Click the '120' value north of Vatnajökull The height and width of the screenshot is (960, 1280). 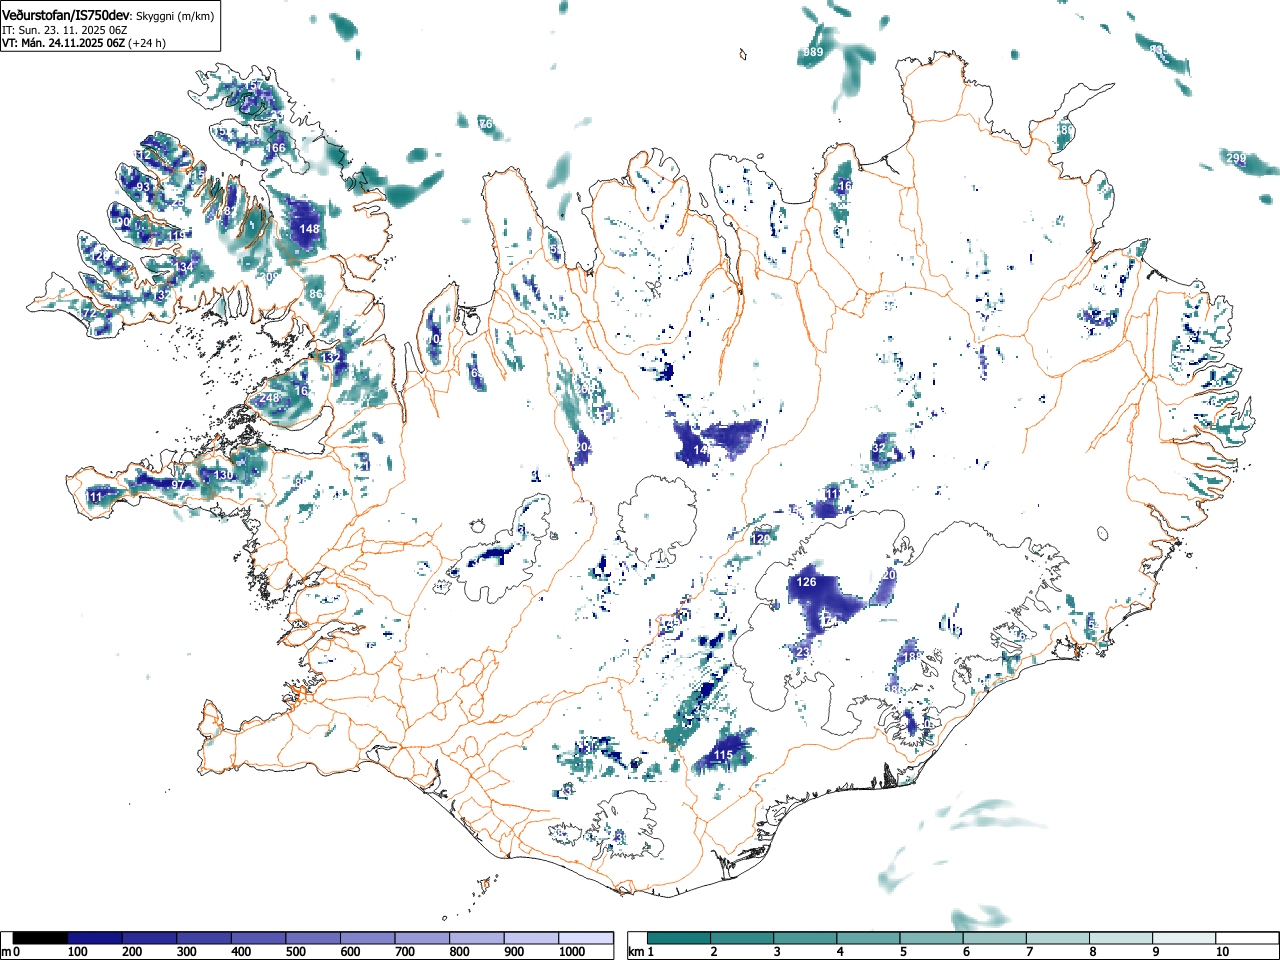tap(761, 539)
